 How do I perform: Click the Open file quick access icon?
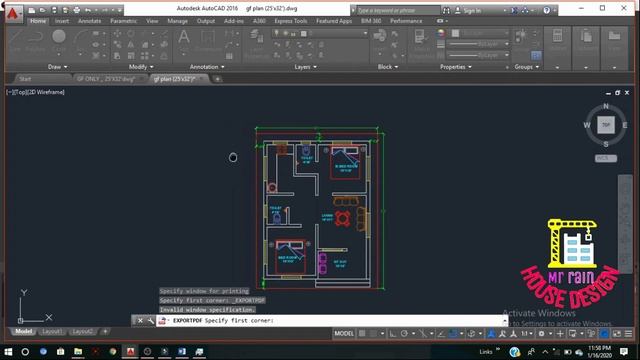(x=42, y=10)
